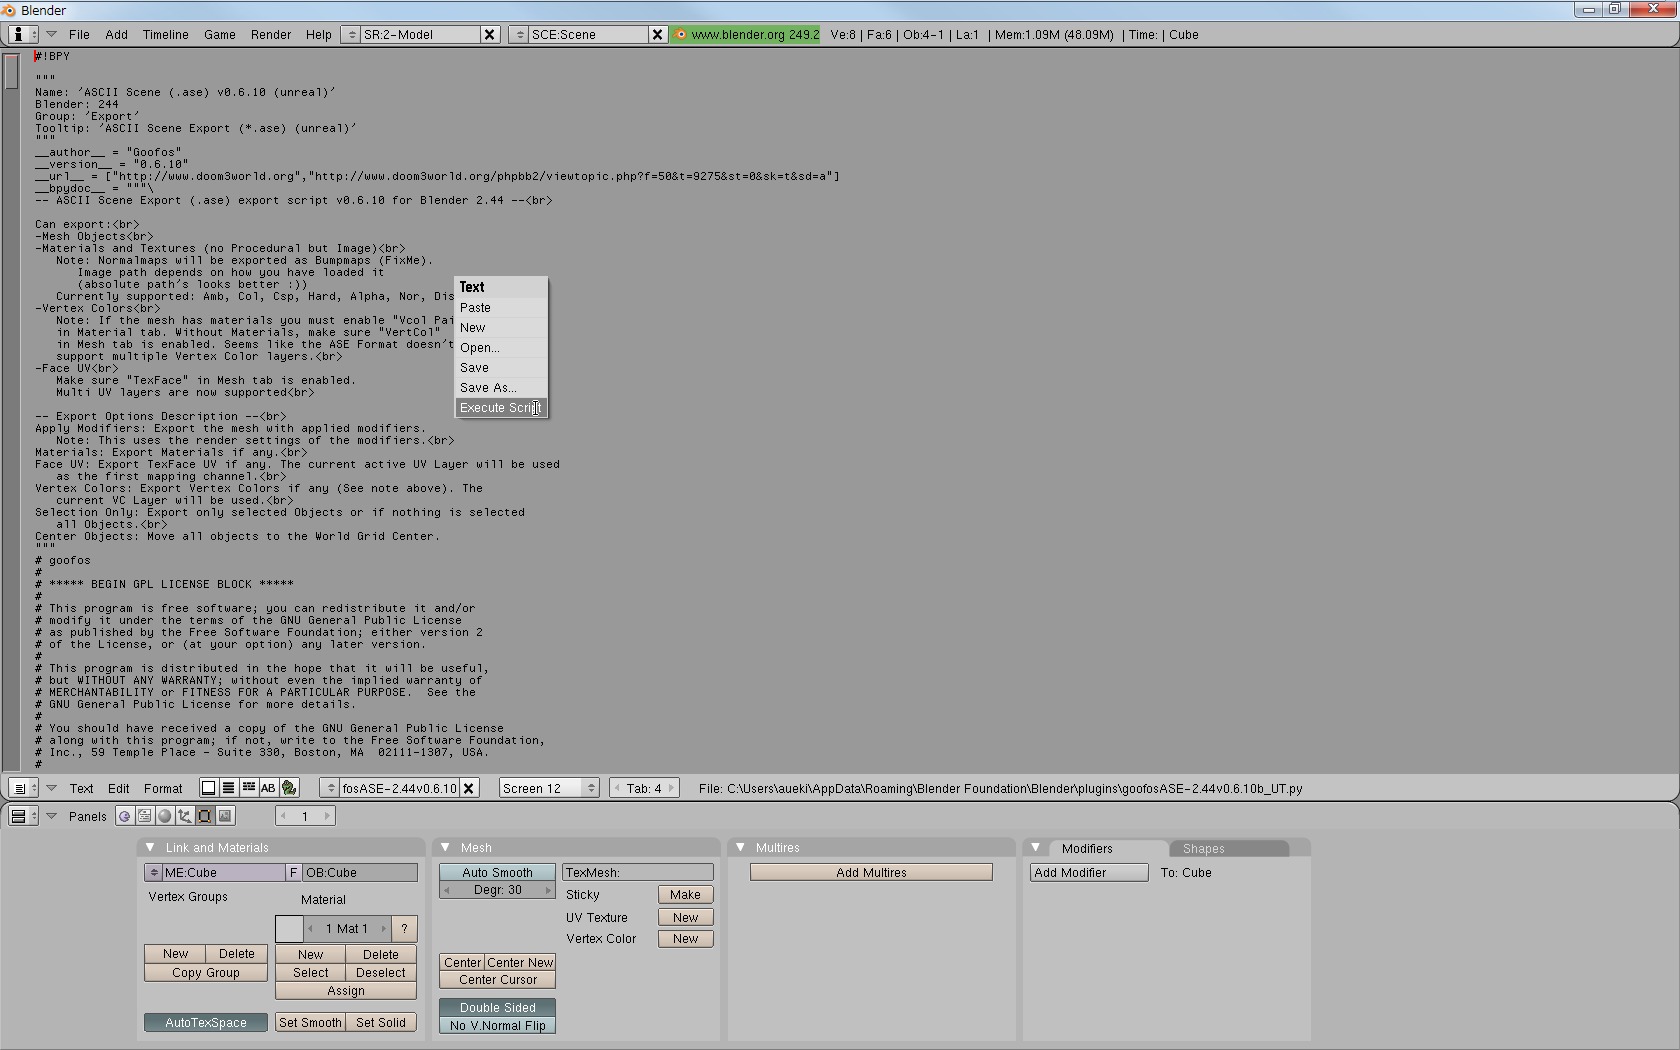Viewport: 1680px width, 1050px height.
Task: Enable Python text plugins icon
Action: coord(289,788)
